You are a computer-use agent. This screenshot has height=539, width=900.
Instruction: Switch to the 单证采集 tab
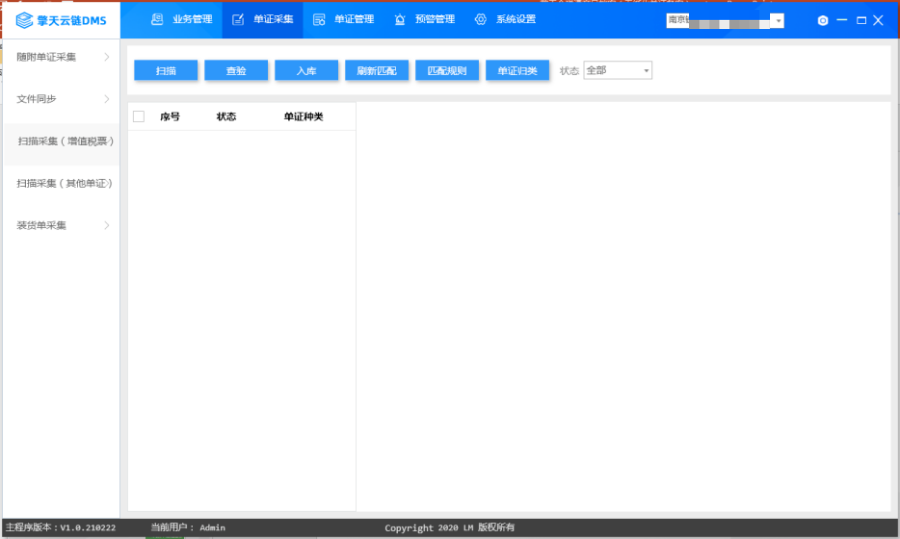pyautogui.click(x=263, y=20)
